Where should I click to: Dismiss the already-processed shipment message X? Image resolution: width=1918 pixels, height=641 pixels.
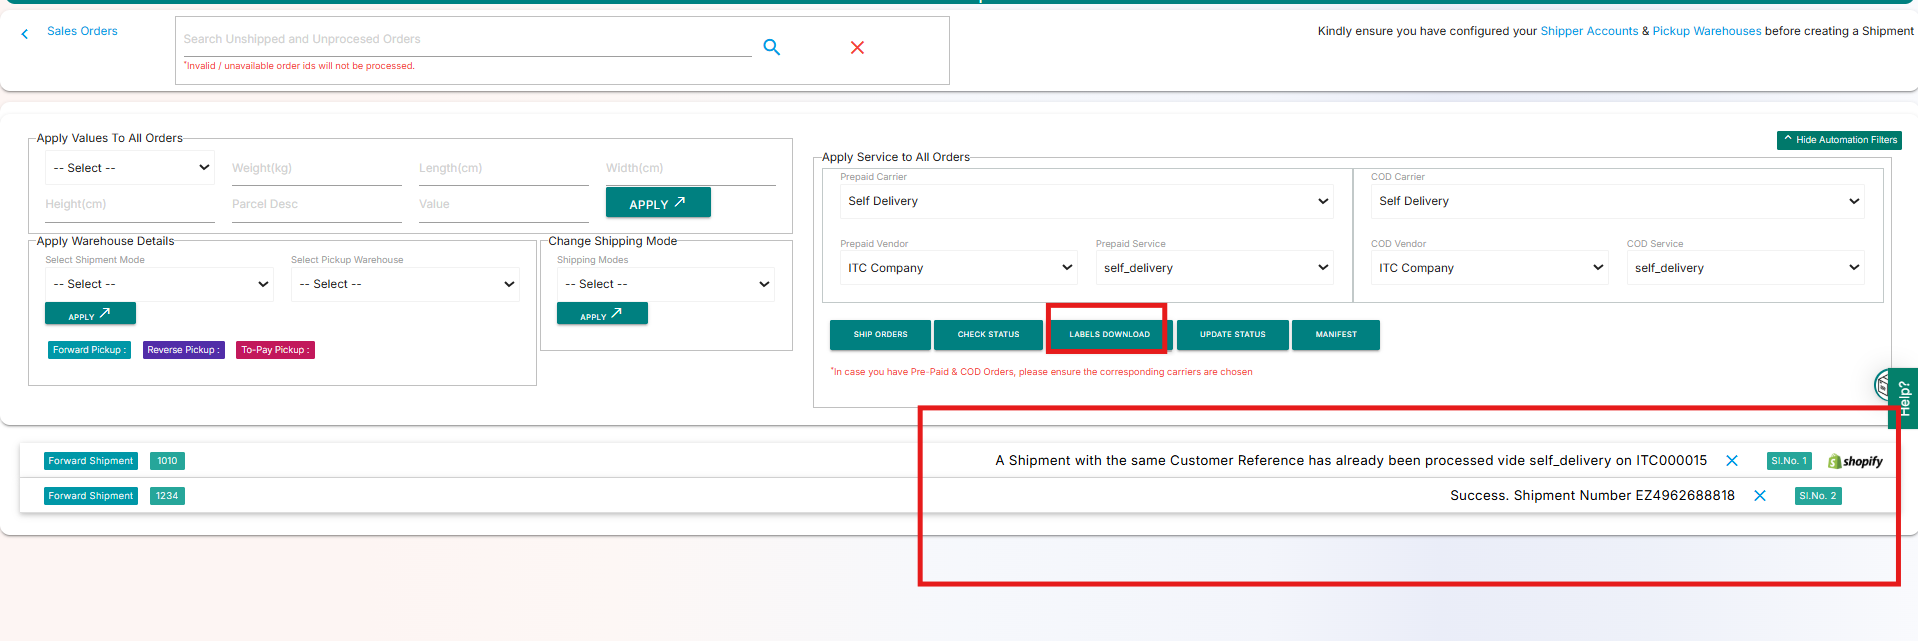point(1732,461)
